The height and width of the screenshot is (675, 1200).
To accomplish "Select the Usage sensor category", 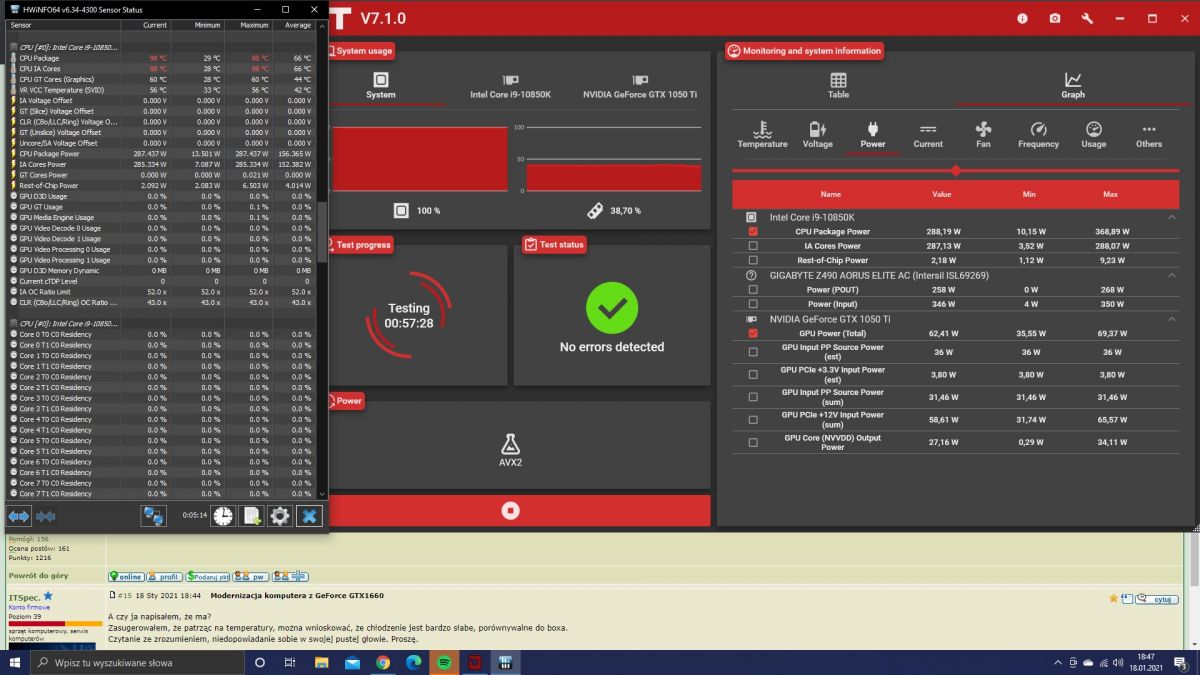I will click(1094, 135).
